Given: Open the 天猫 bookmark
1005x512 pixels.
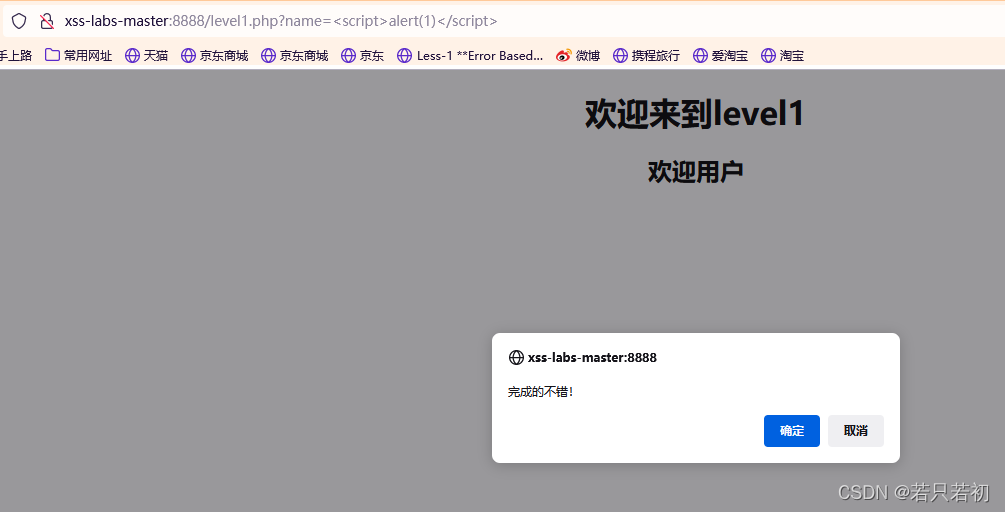Looking at the screenshot, I should pyautogui.click(x=147, y=56).
